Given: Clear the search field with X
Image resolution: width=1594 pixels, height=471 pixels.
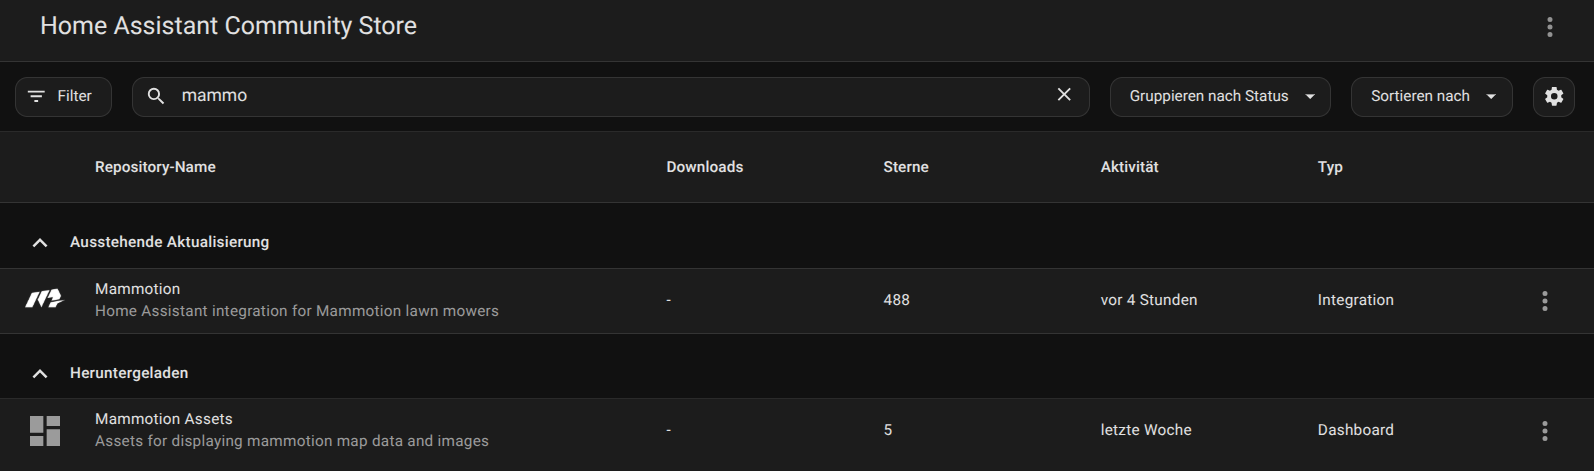Looking at the screenshot, I should (x=1064, y=94).
